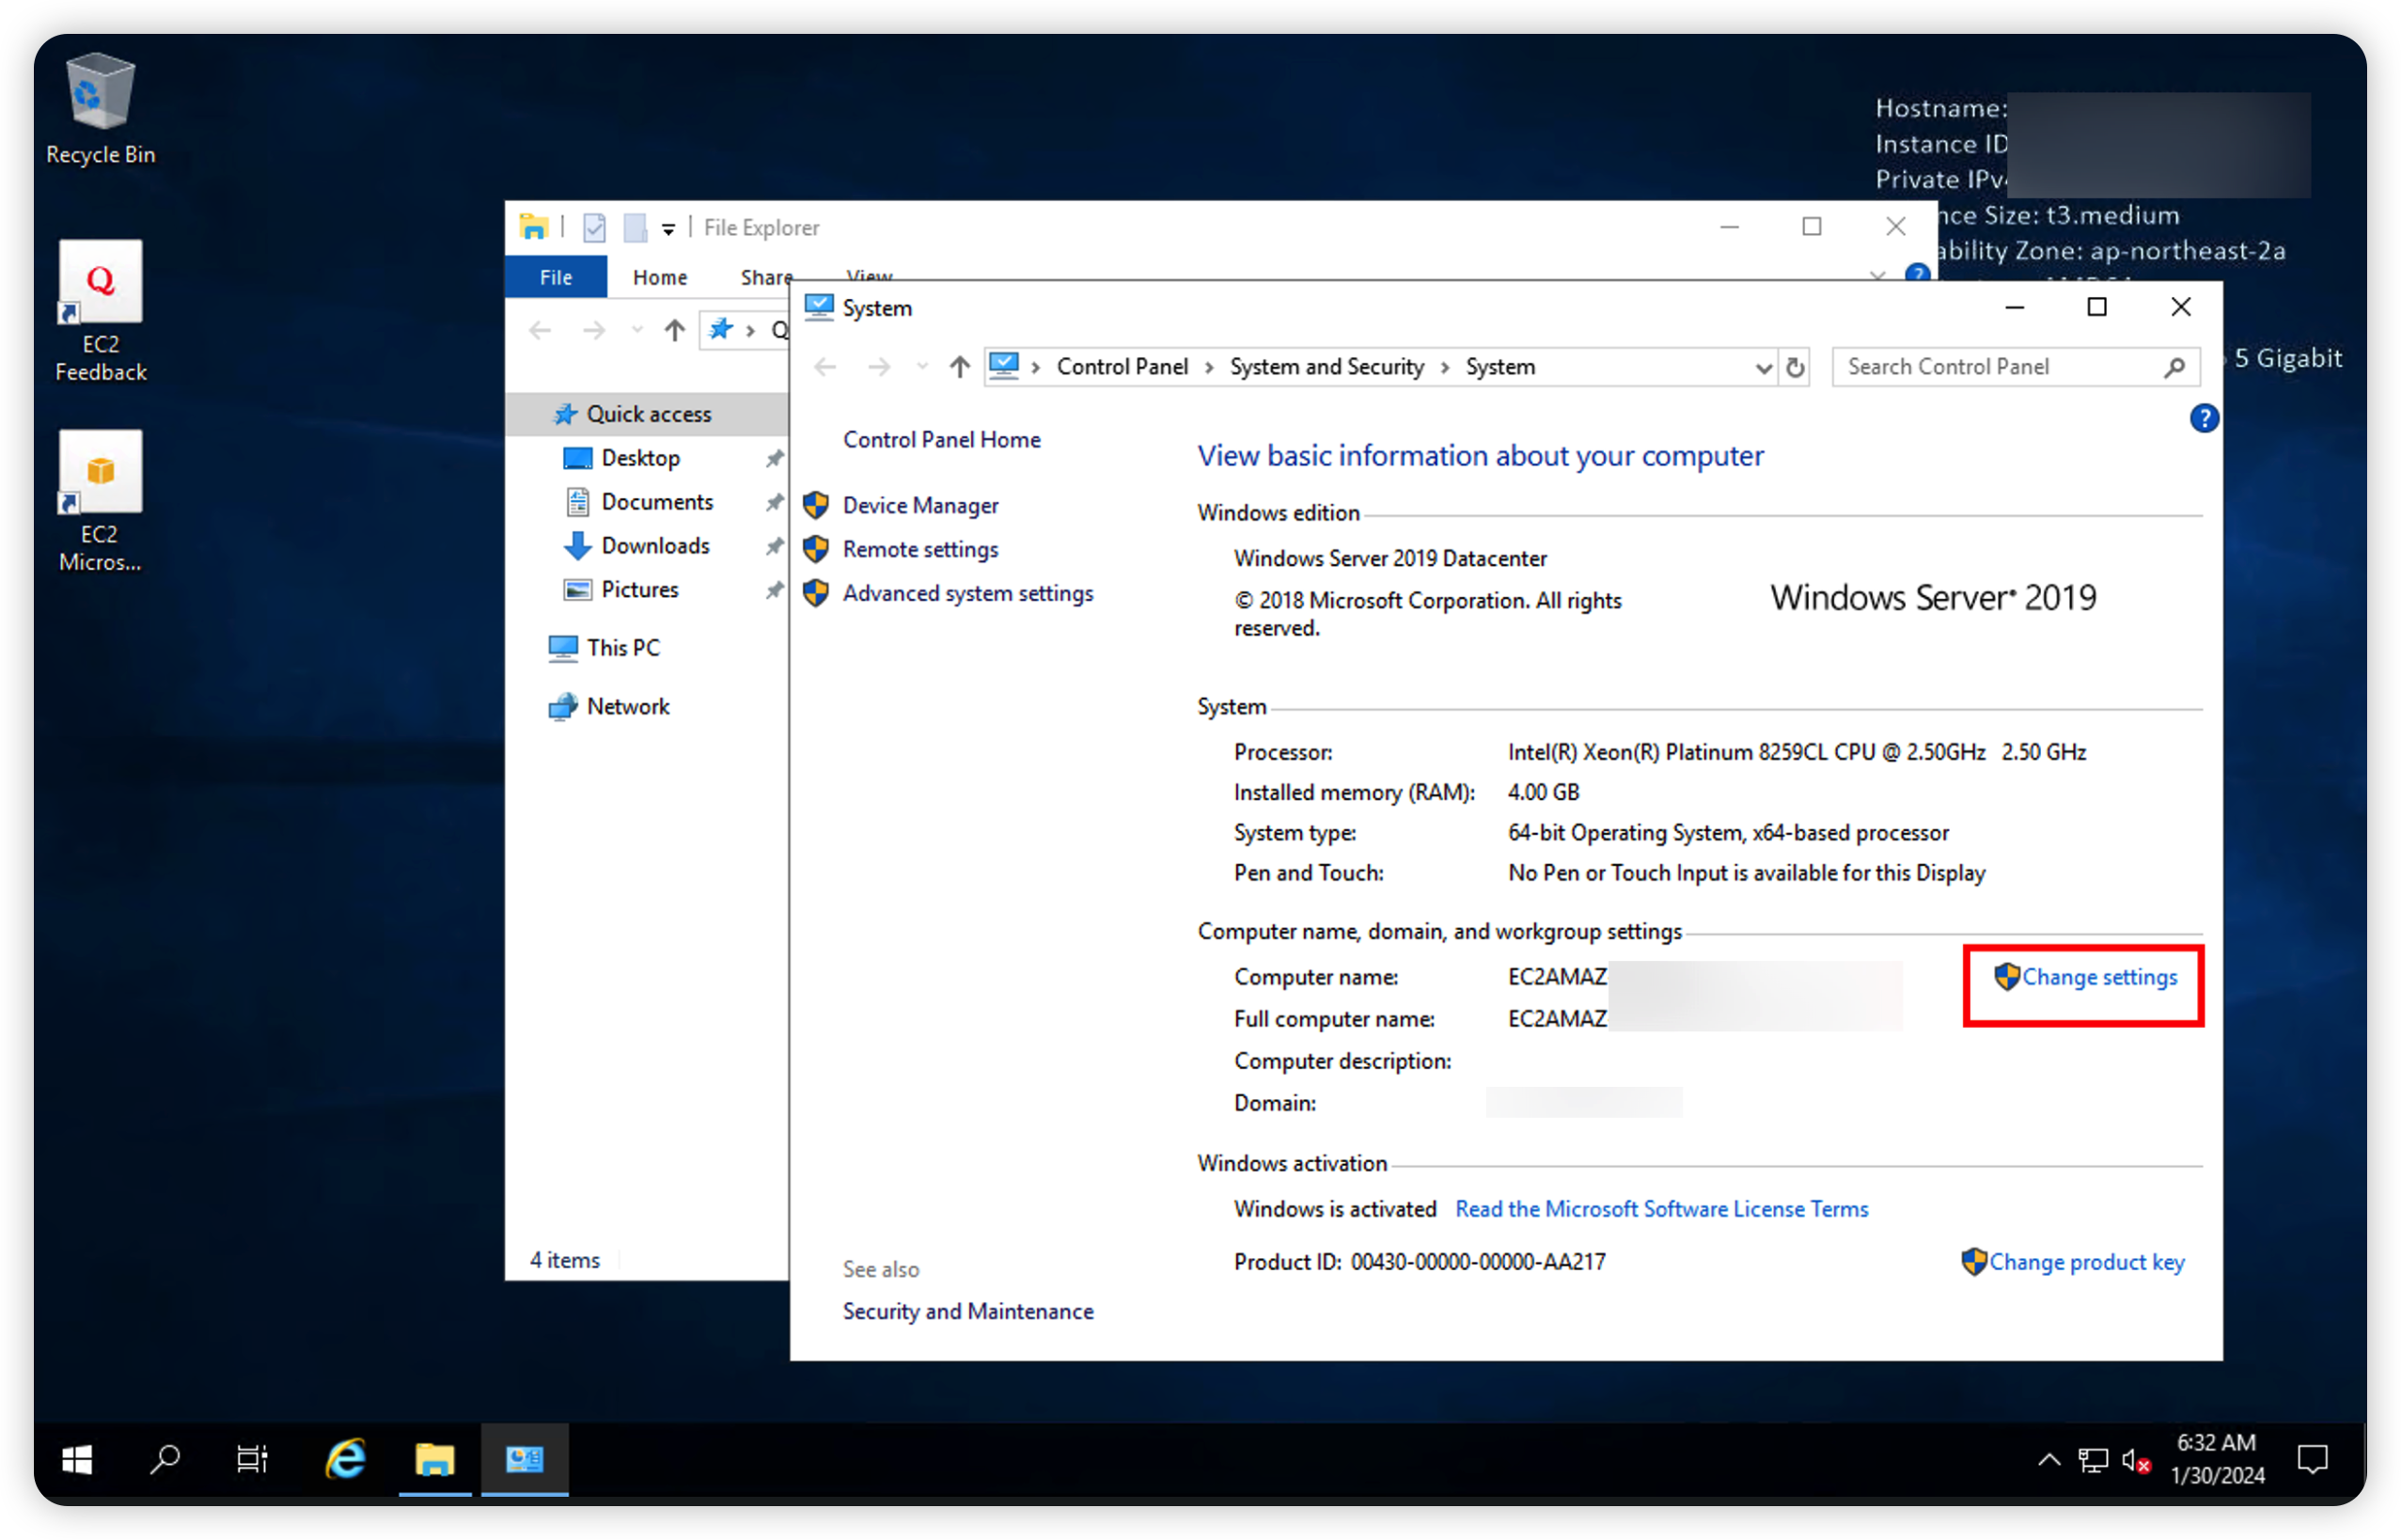The width and height of the screenshot is (2401, 1540).
Task: Open the recent locations dropdown arrow
Action: pyautogui.click(x=922, y=367)
